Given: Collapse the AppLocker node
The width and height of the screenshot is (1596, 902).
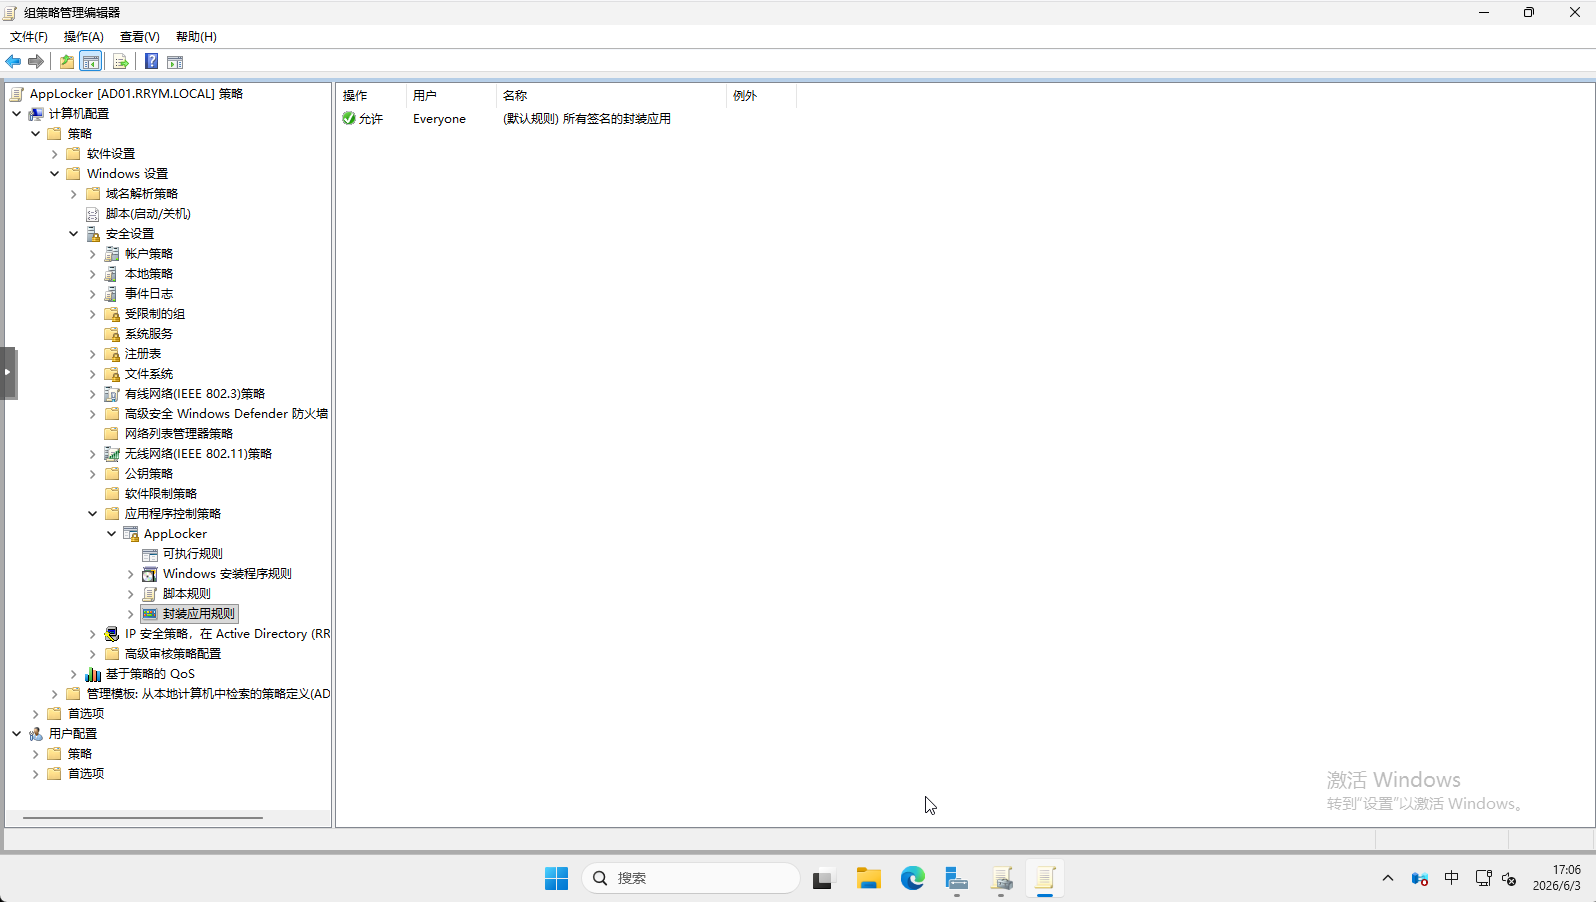Looking at the screenshot, I should tap(112, 534).
